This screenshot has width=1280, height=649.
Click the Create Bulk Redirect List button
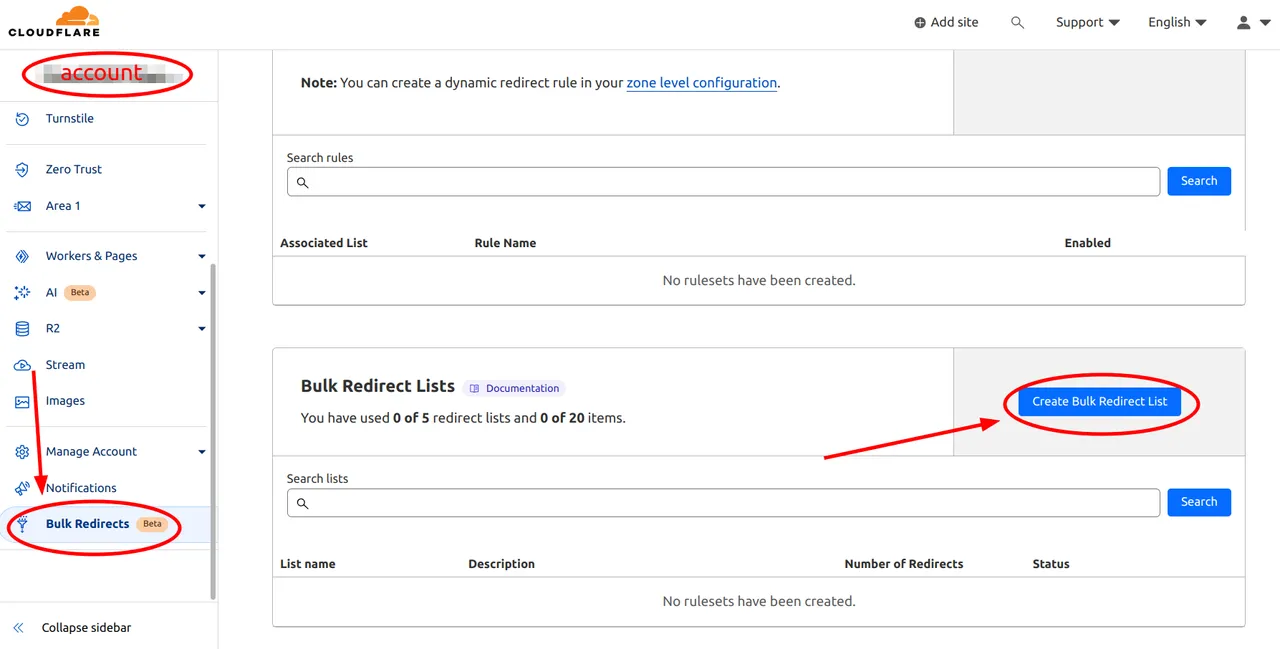tap(1099, 401)
